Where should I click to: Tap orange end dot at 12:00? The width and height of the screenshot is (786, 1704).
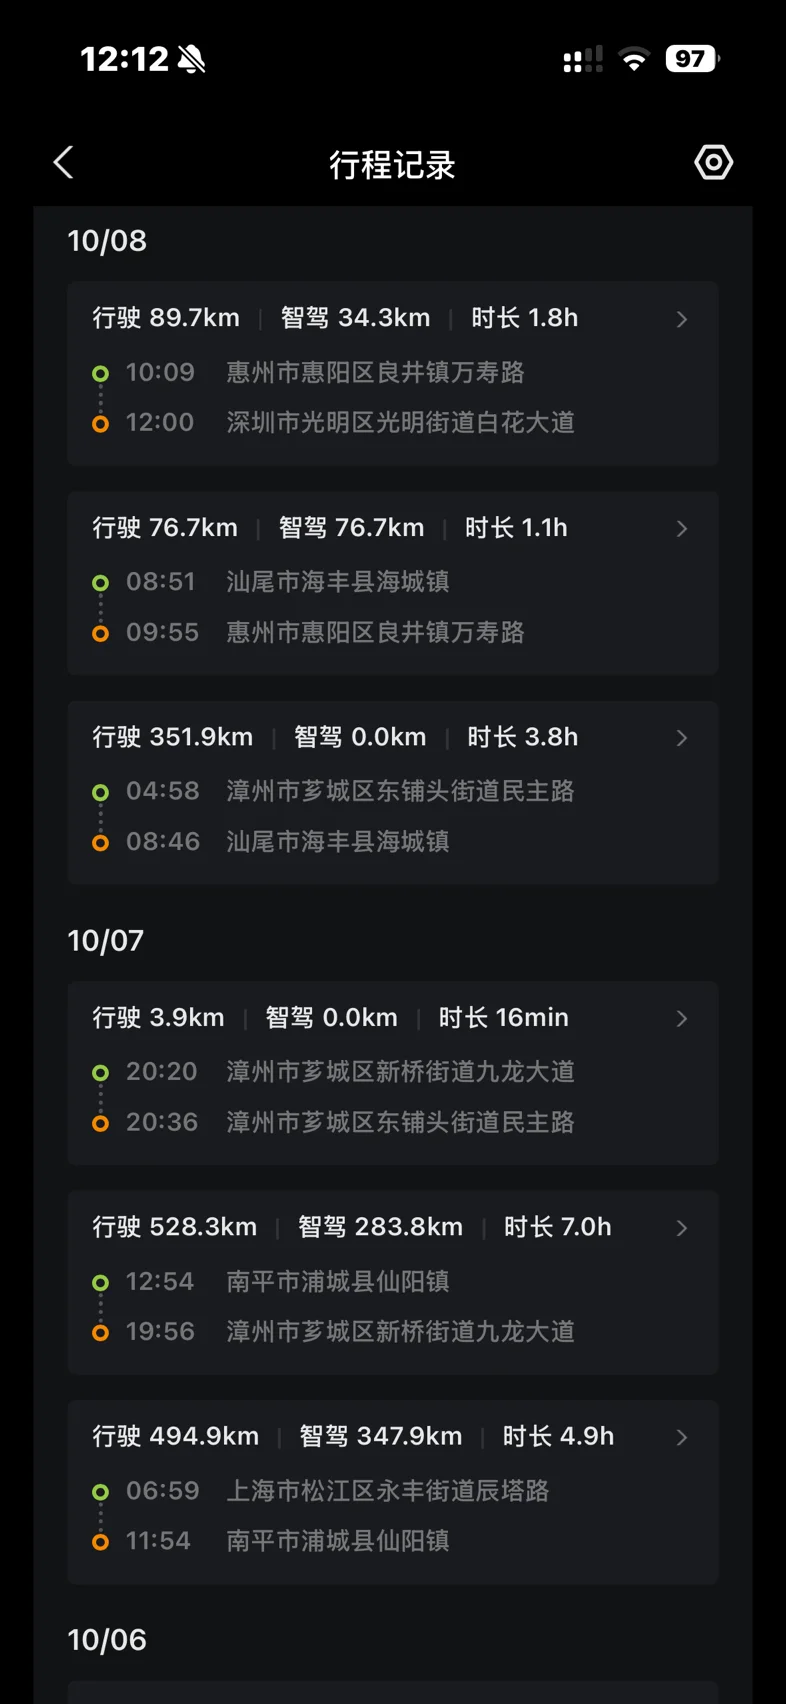click(x=100, y=424)
